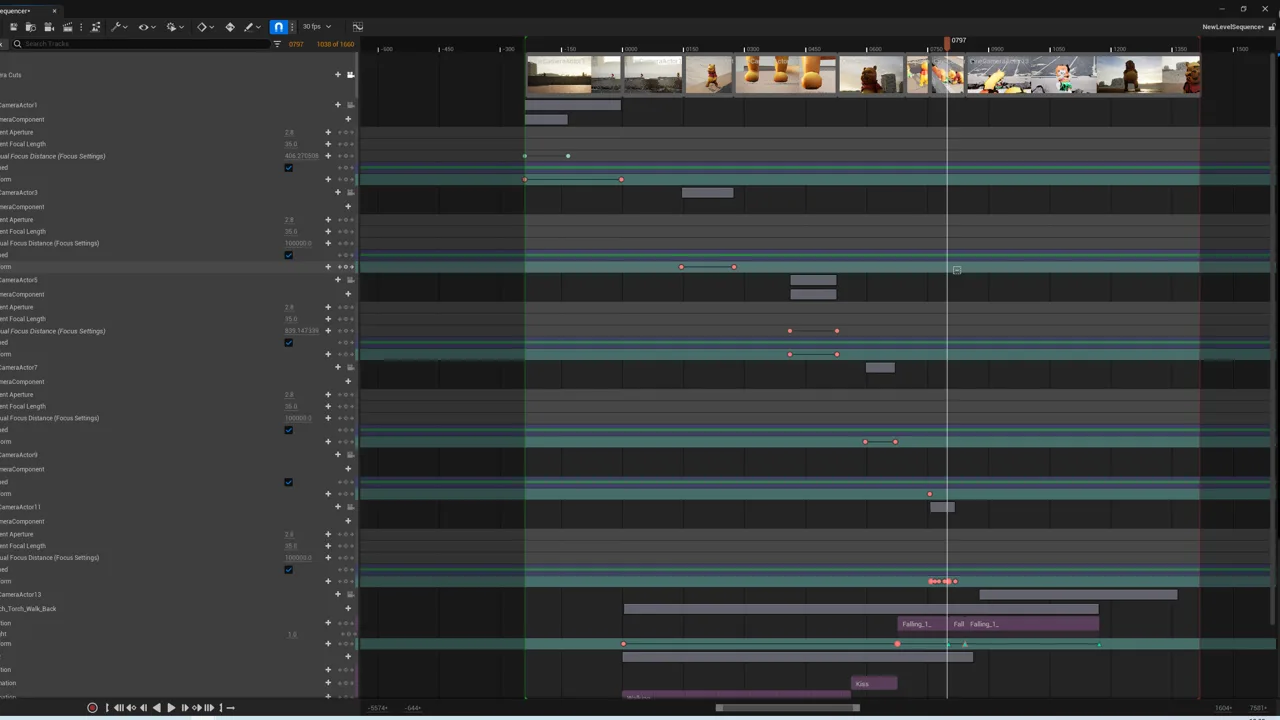Click the keyframe at CameraActor9 transform track
1280x720 pixels.
click(x=929, y=494)
